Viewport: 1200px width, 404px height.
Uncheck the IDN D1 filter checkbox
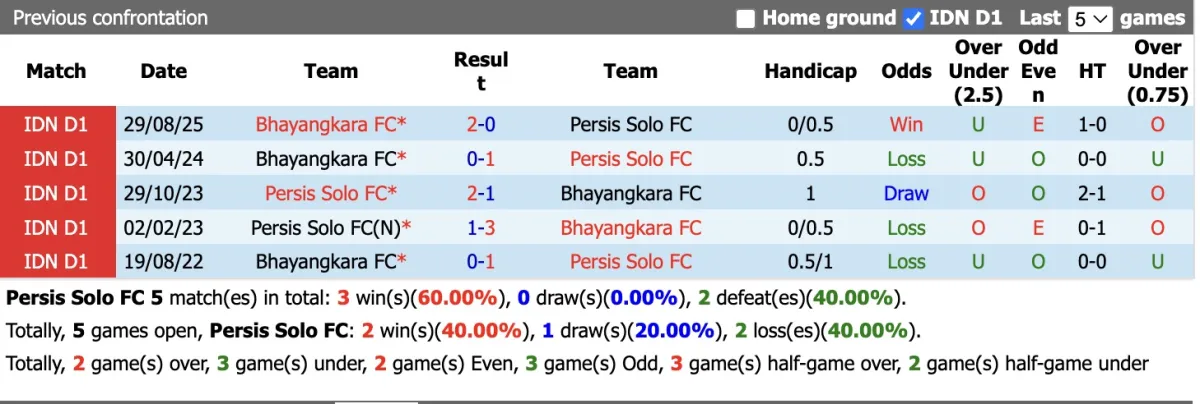pos(912,19)
